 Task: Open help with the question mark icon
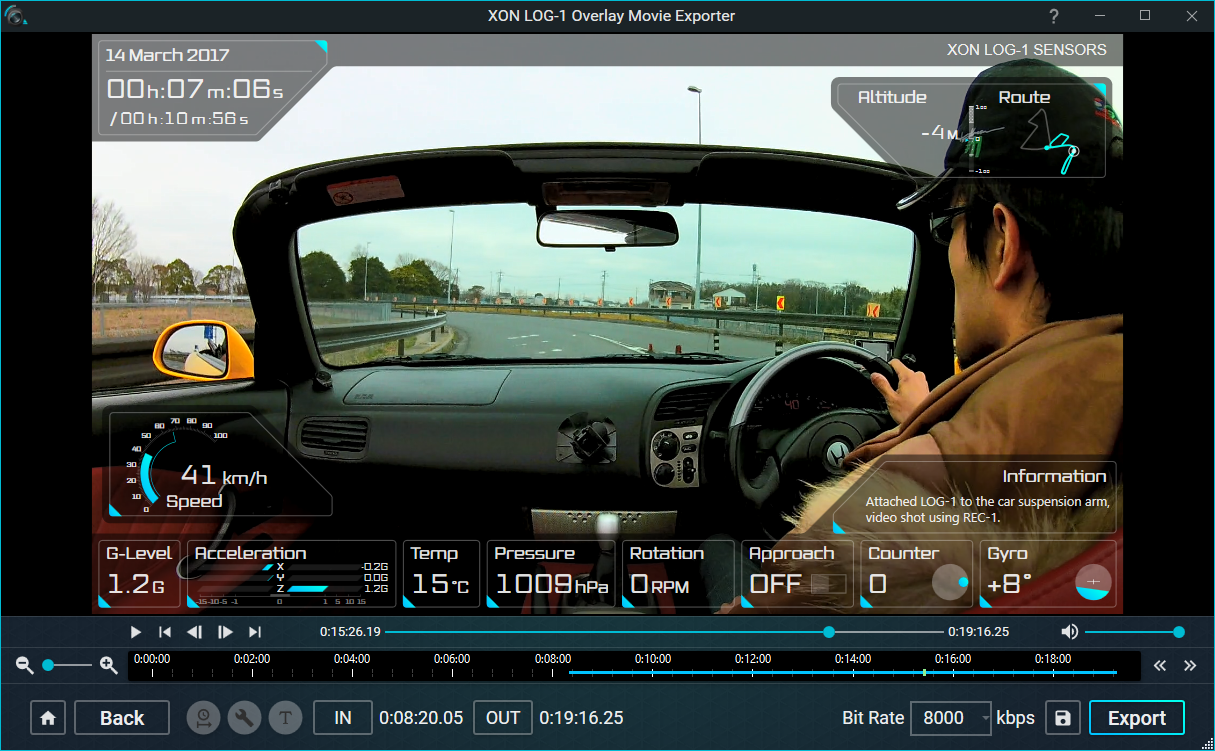[1054, 16]
